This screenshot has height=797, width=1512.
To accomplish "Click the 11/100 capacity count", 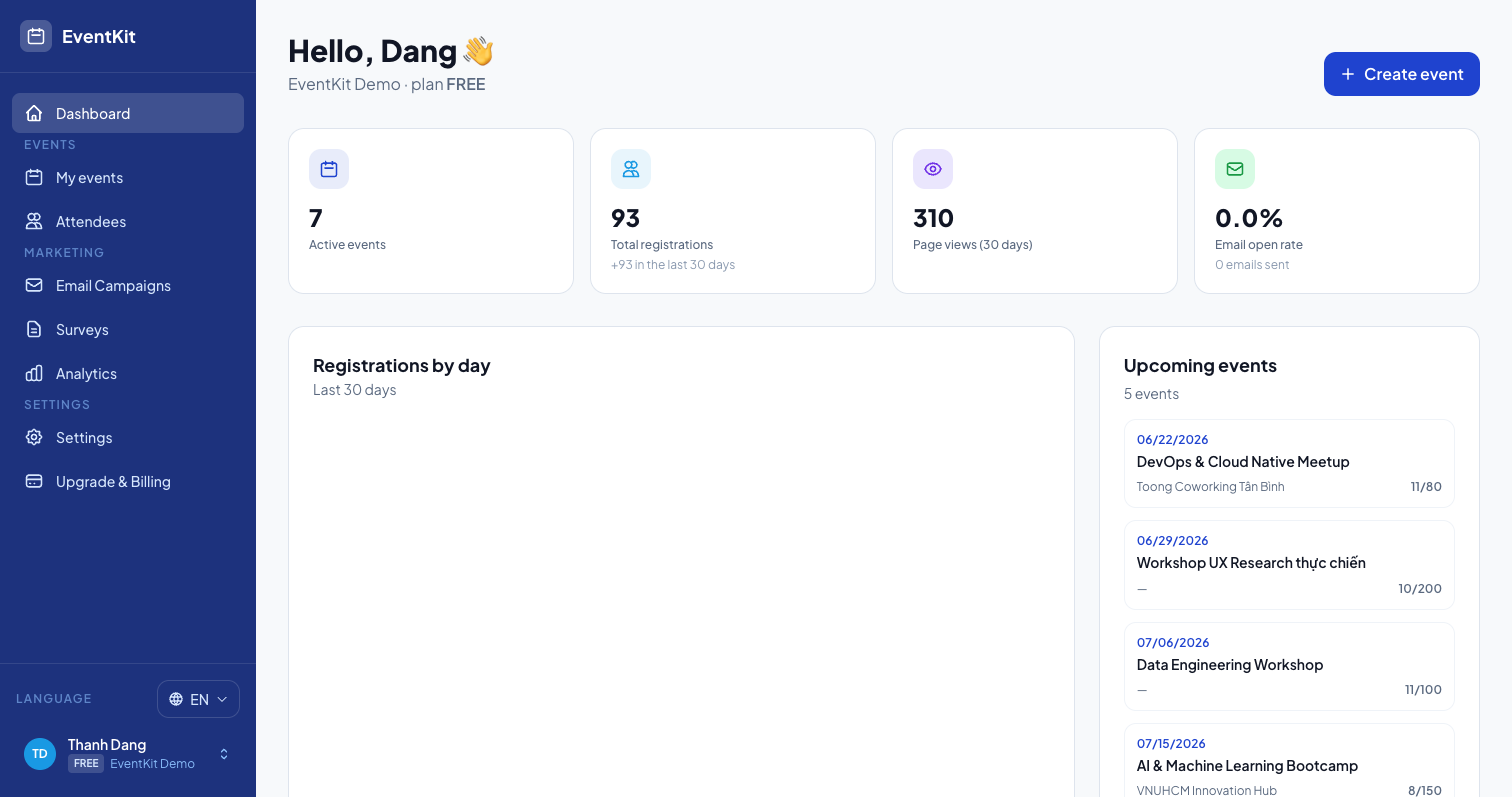I will [x=1423, y=689].
